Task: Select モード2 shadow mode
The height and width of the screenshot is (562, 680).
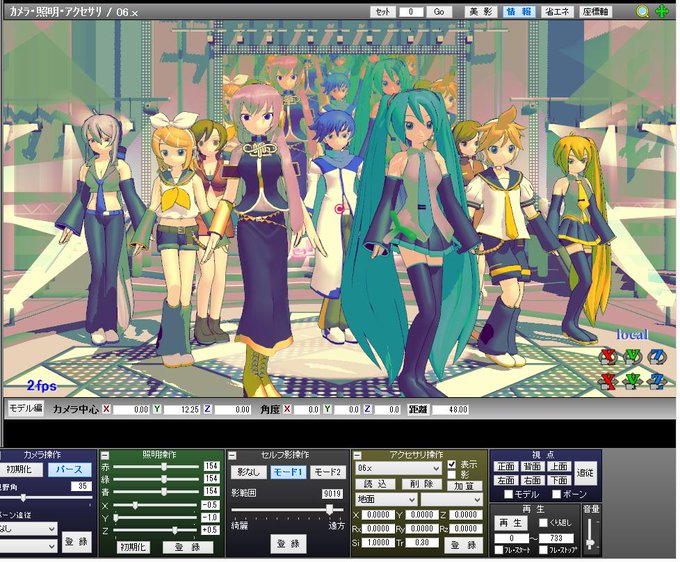Action: pos(328,472)
